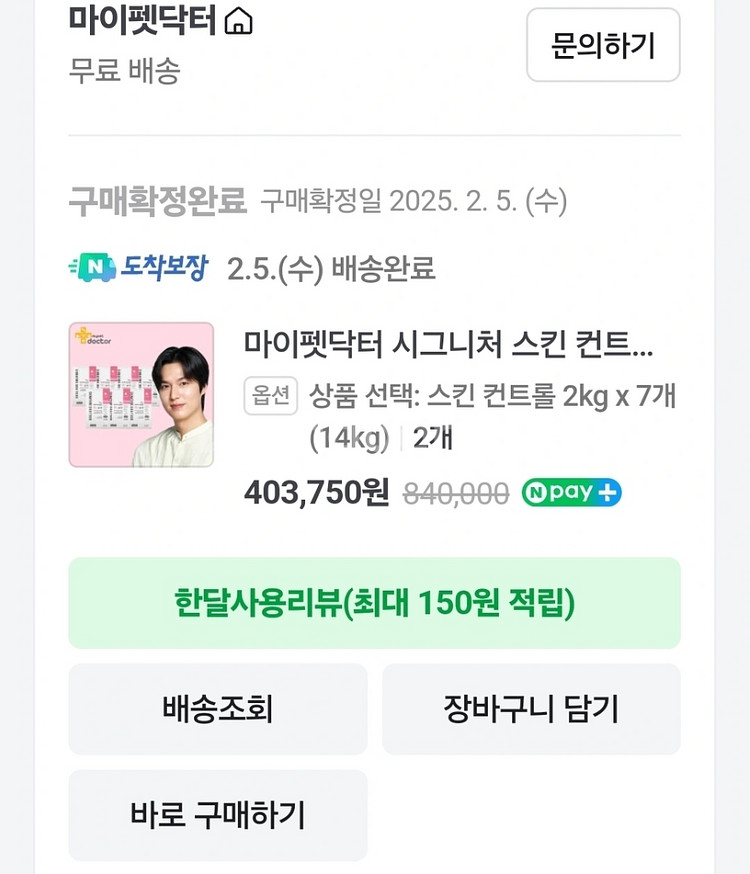
Task: Click the 2개 quantity text
Action: click(x=433, y=438)
